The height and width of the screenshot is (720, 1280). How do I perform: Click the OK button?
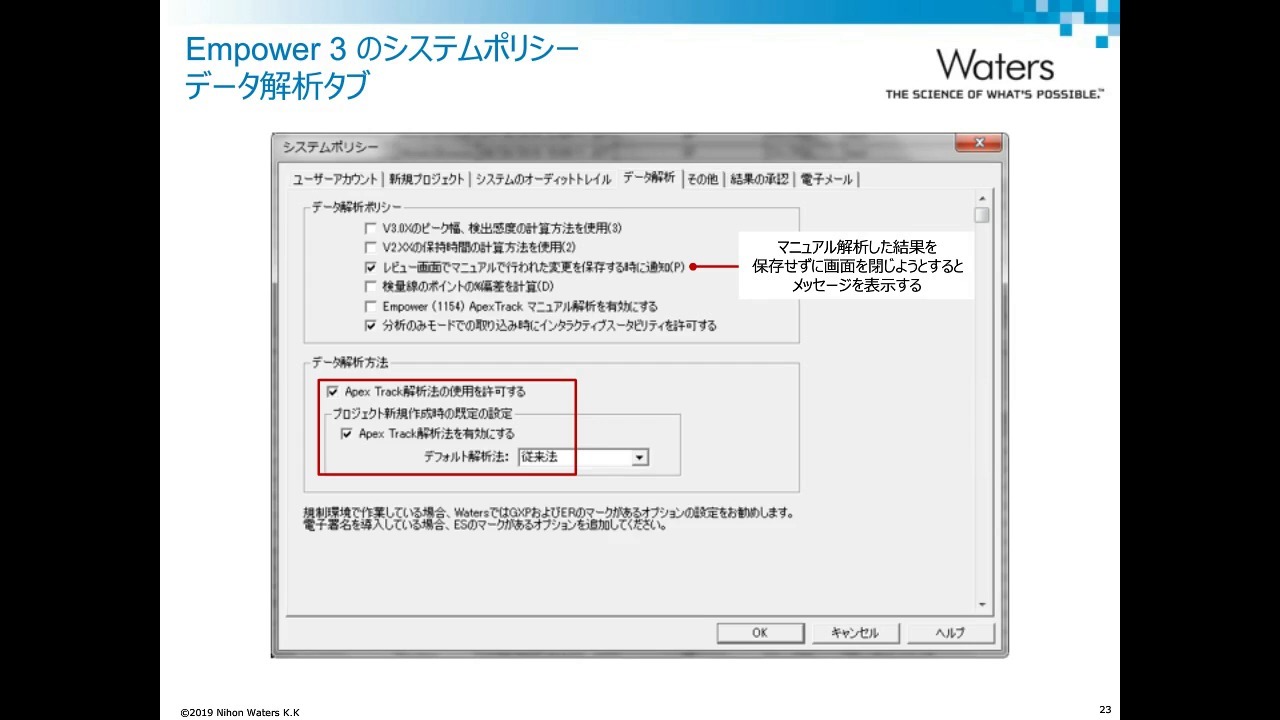(760, 633)
